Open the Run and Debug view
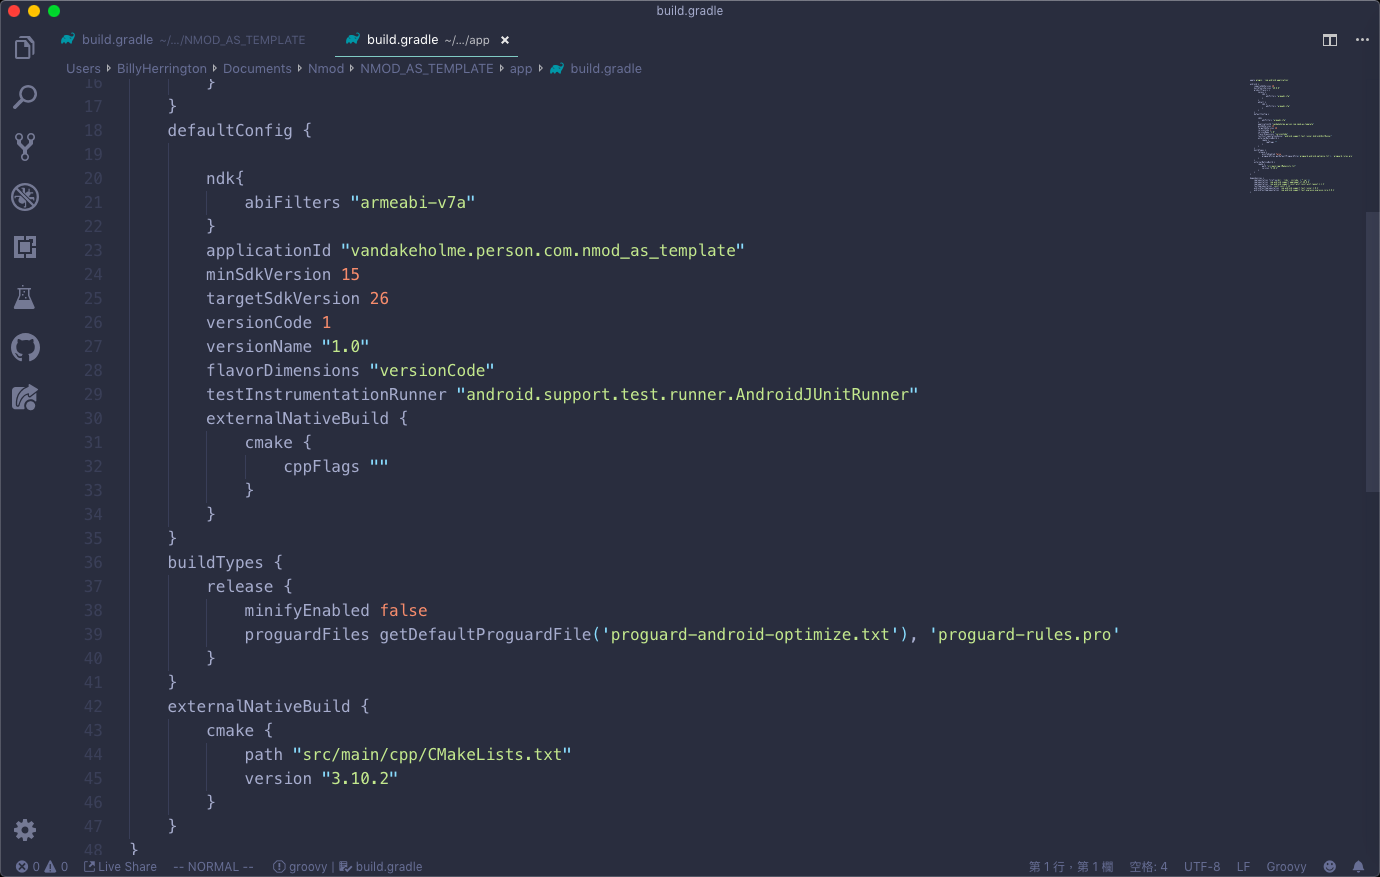Image resolution: width=1380 pixels, height=877 pixels. coord(24,197)
